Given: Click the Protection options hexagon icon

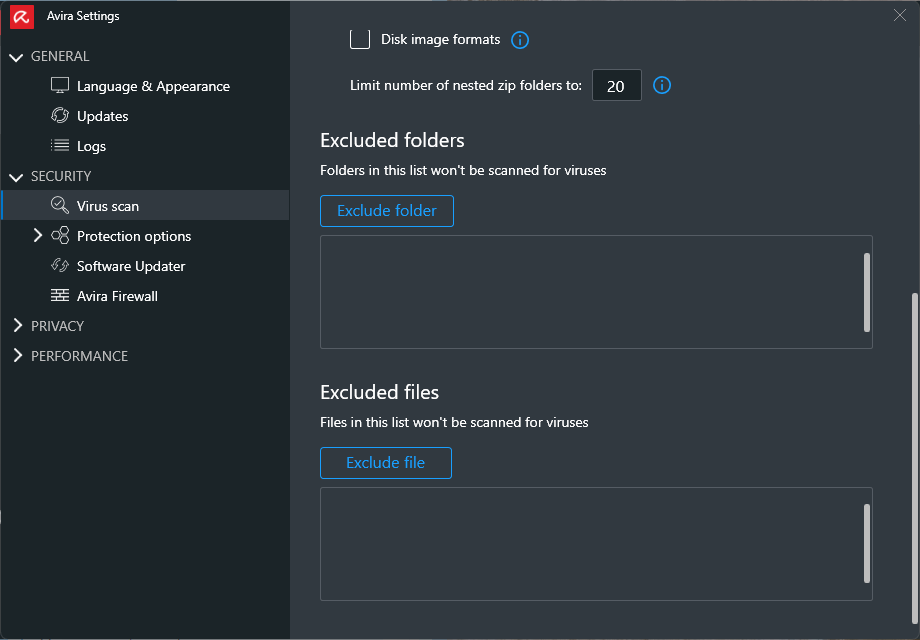Looking at the screenshot, I should tap(60, 235).
